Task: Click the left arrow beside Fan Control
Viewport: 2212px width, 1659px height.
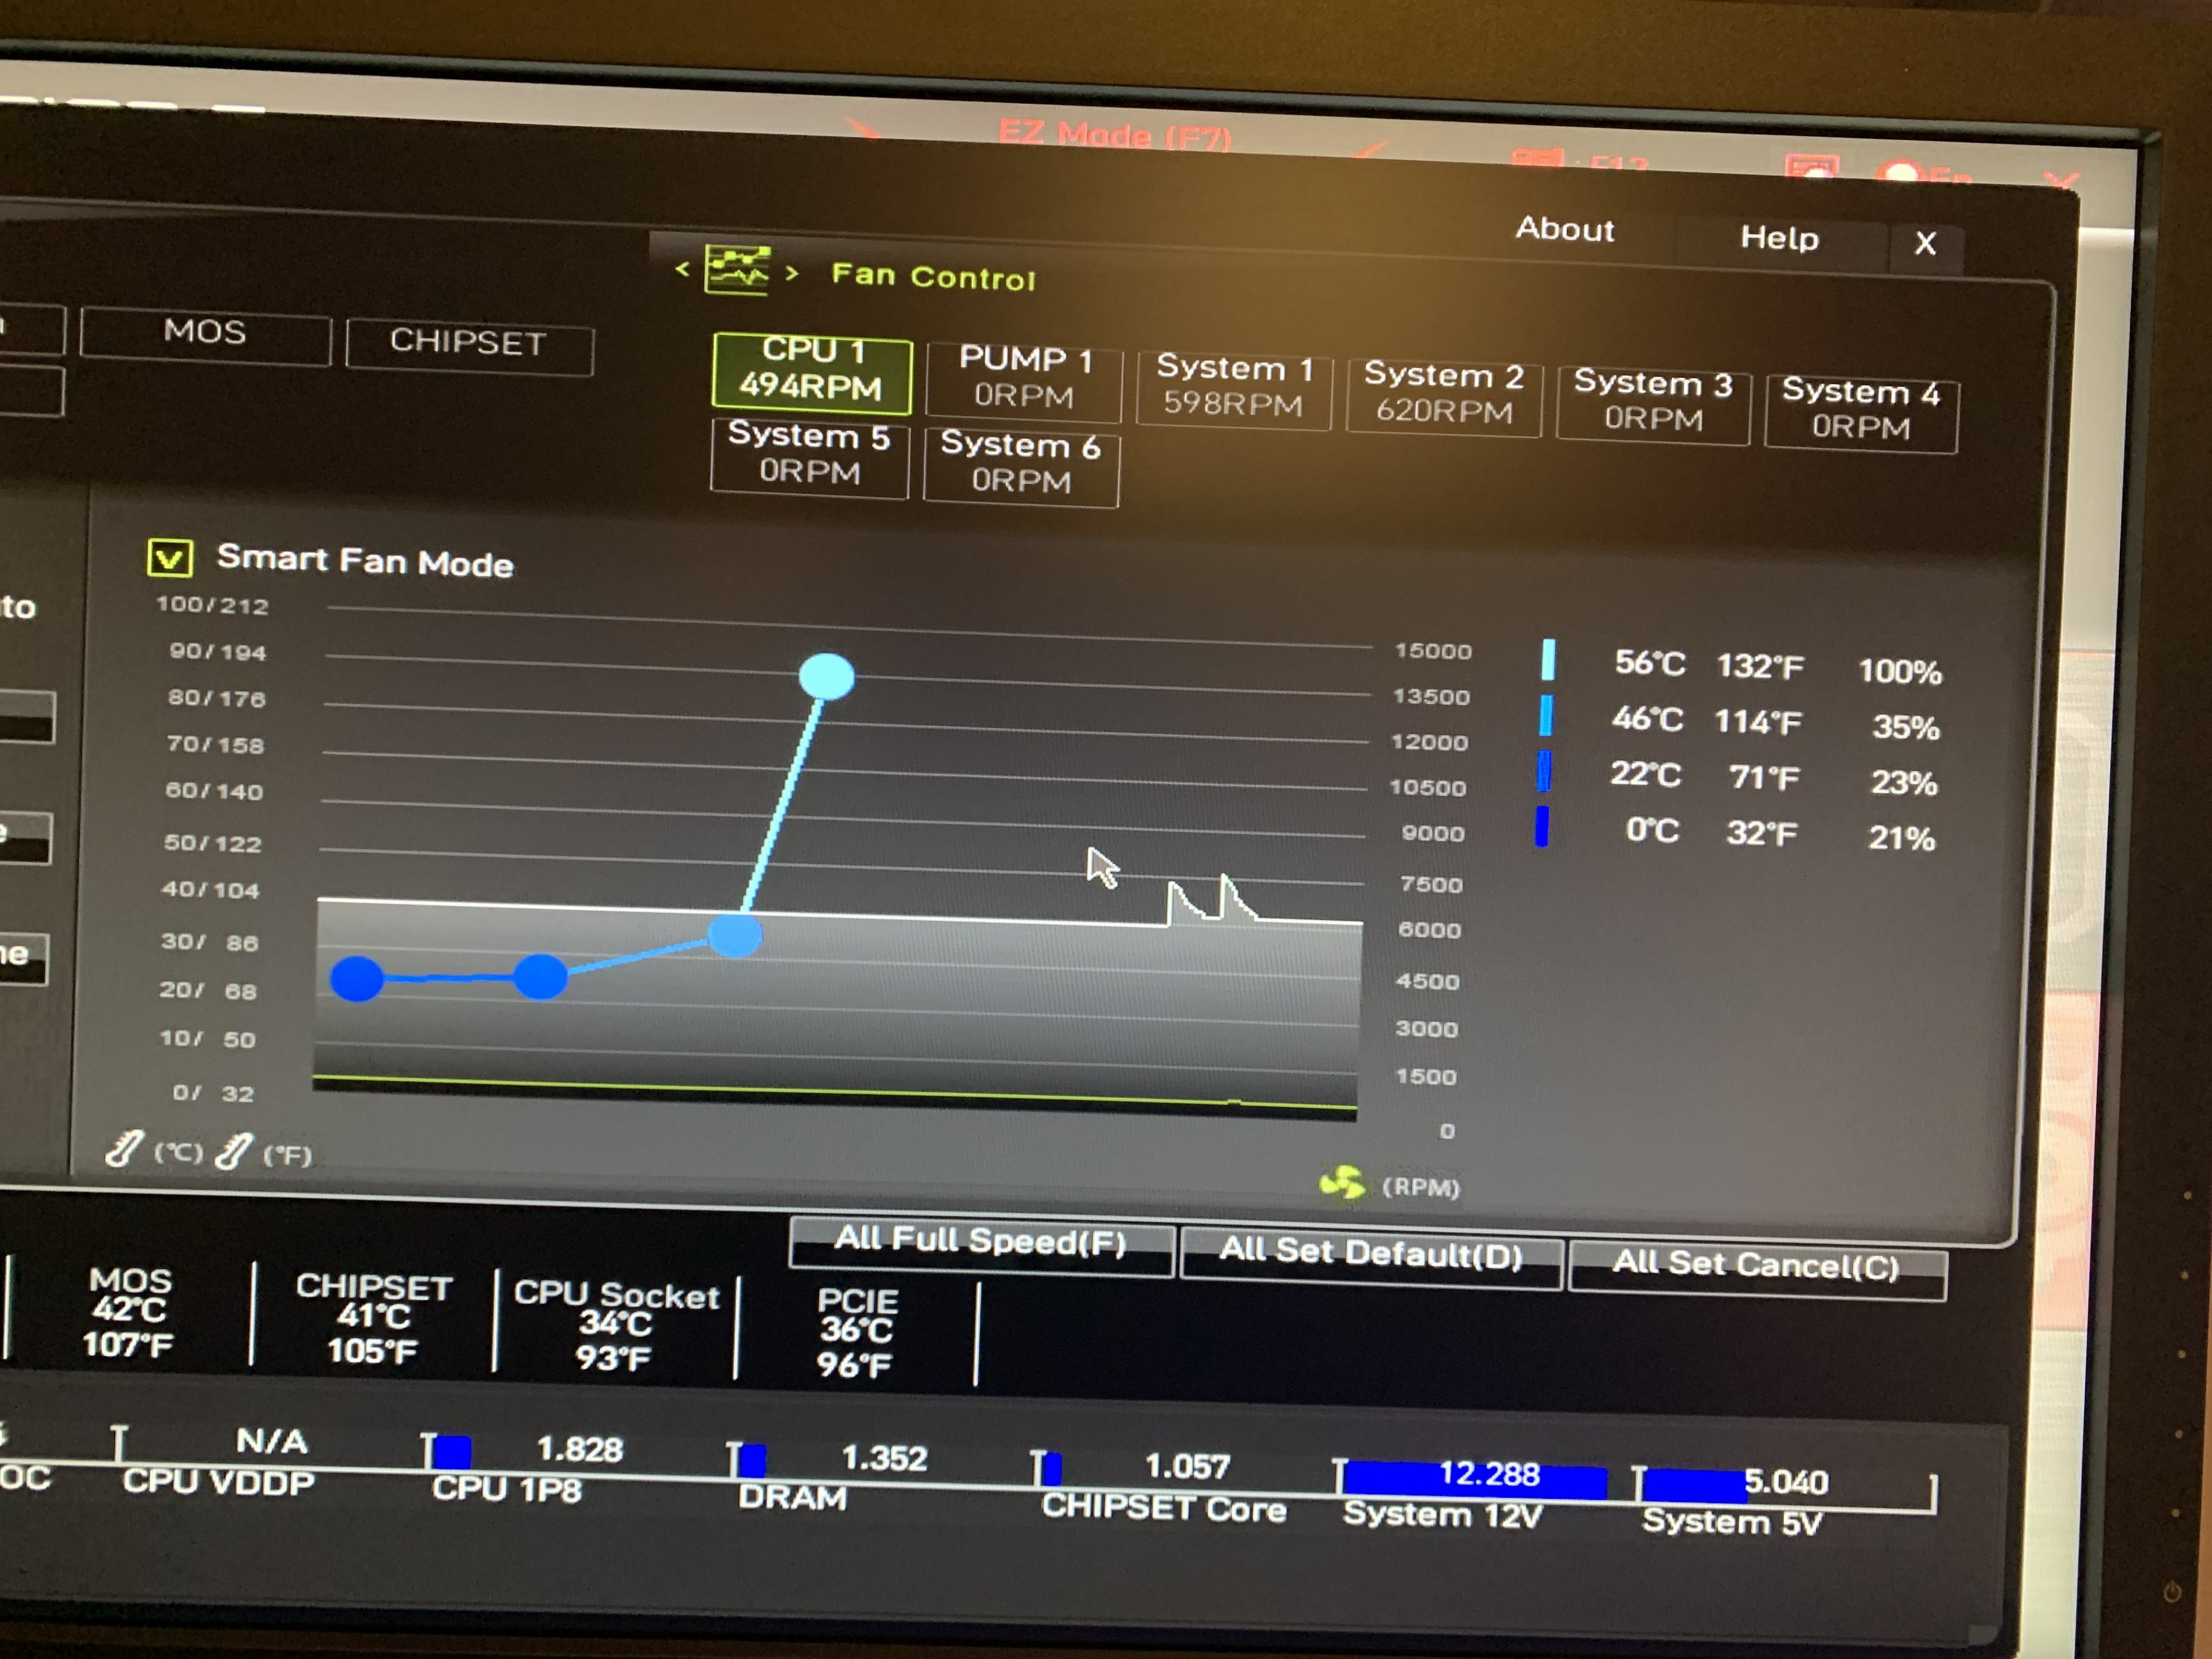Action: point(682,268)
